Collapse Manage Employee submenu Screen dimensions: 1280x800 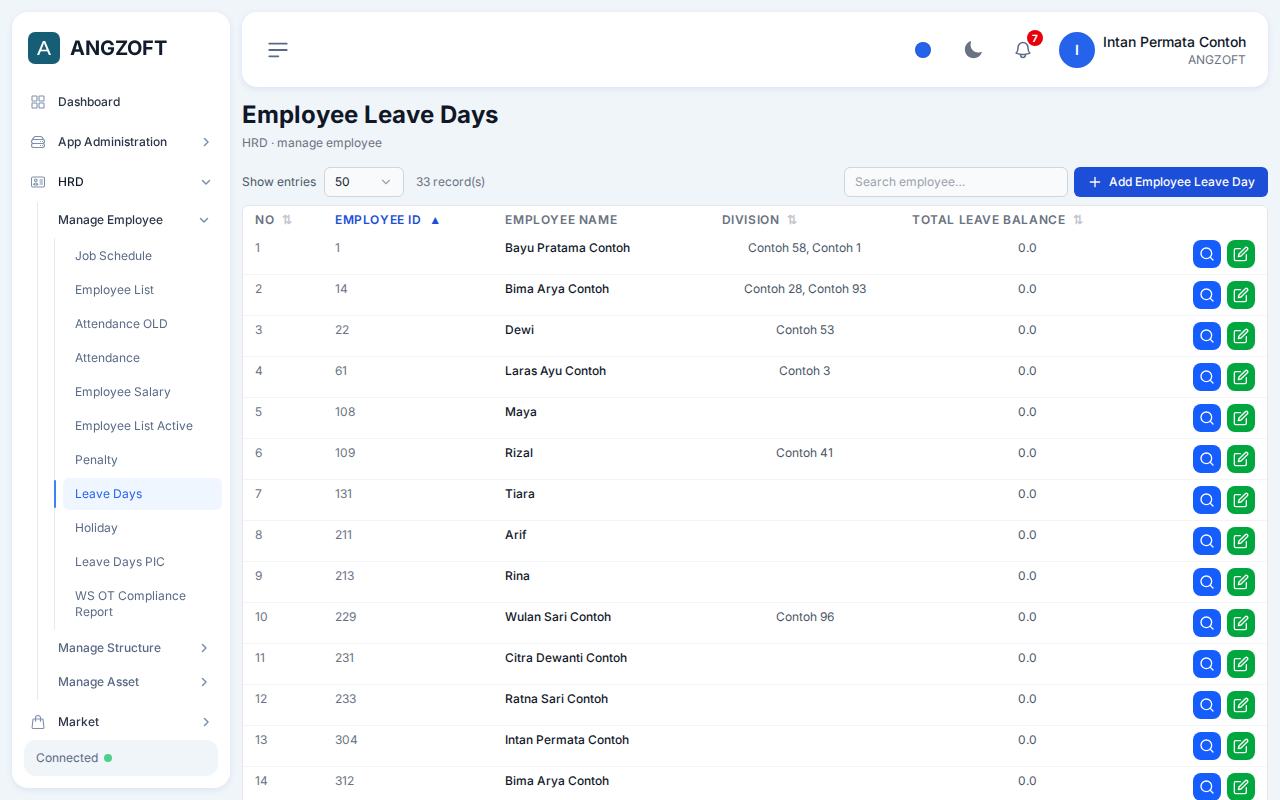(134, 220)
